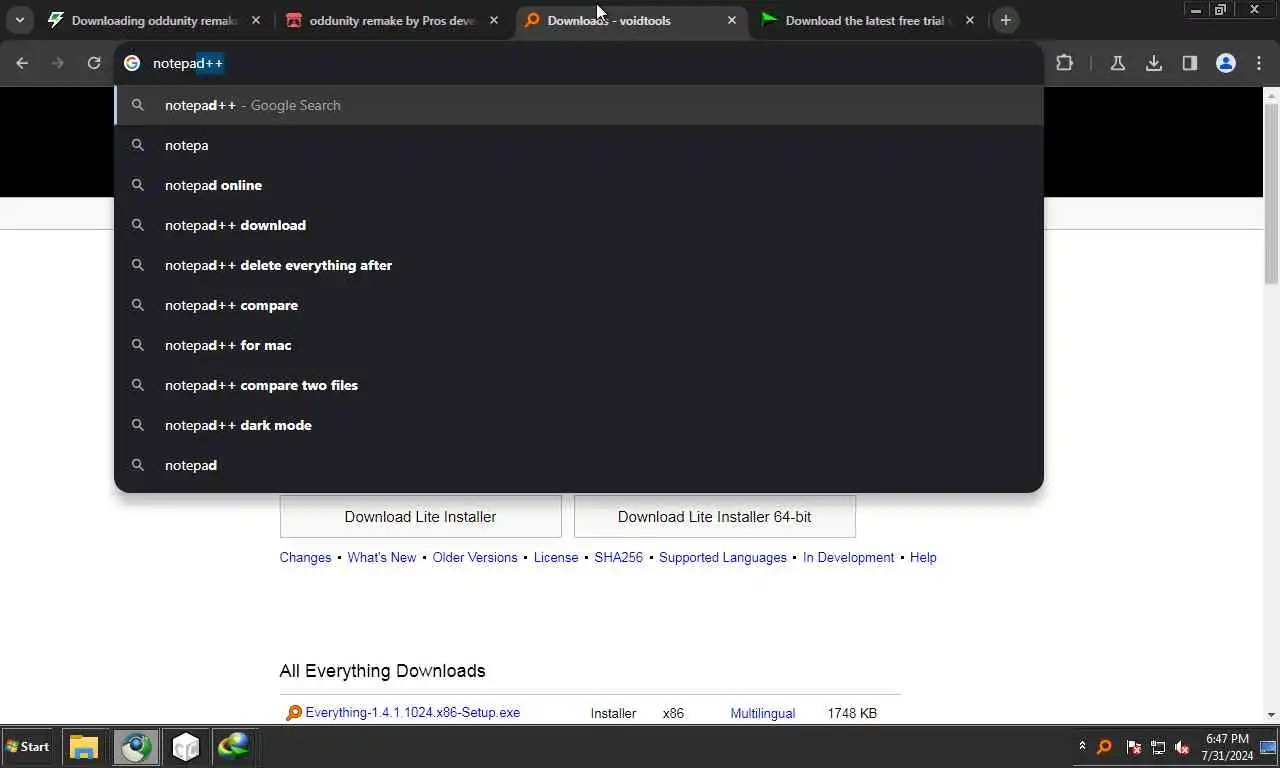Open the profile avatar menu
This screenshot has width=1280, height=768.
1226,63
